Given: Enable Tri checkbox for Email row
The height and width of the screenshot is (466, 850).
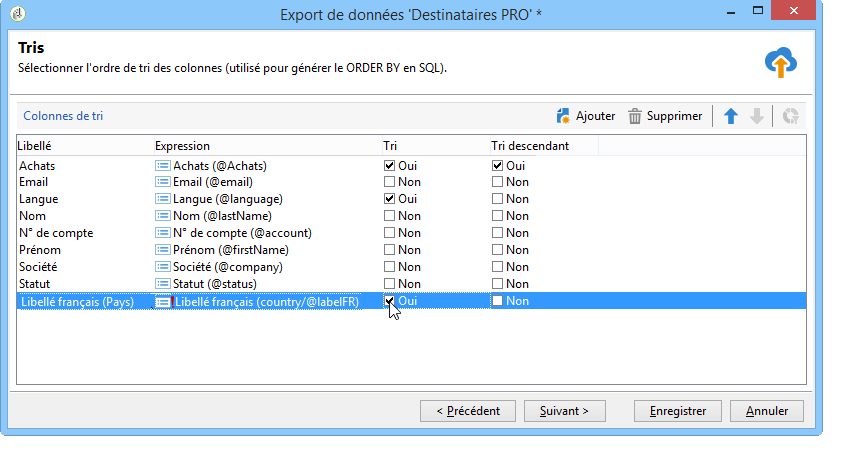Looking at the screenshot, I should pyautogui.click(x=389, y=182).
